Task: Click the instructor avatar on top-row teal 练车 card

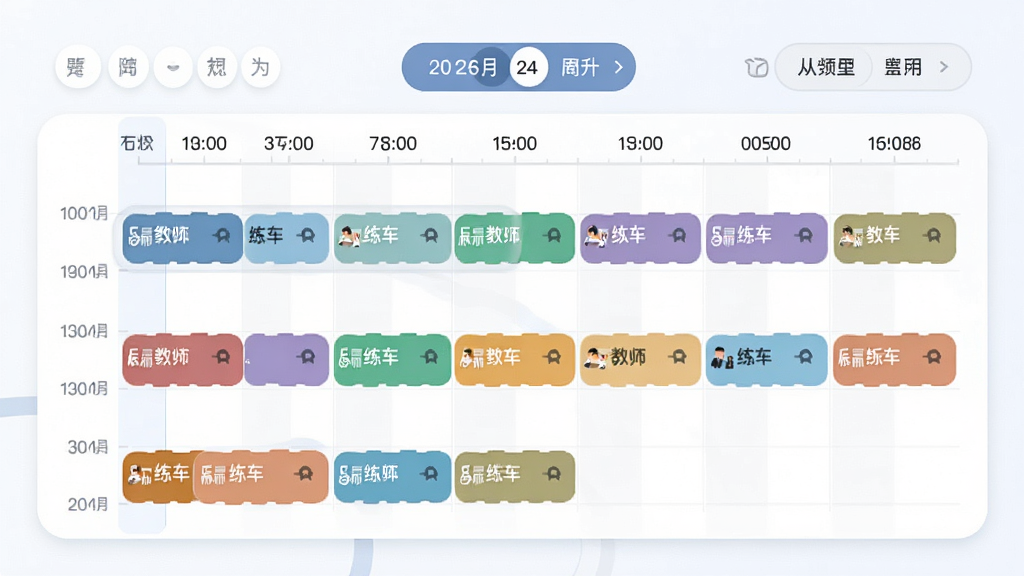Action: pos(349,236)
